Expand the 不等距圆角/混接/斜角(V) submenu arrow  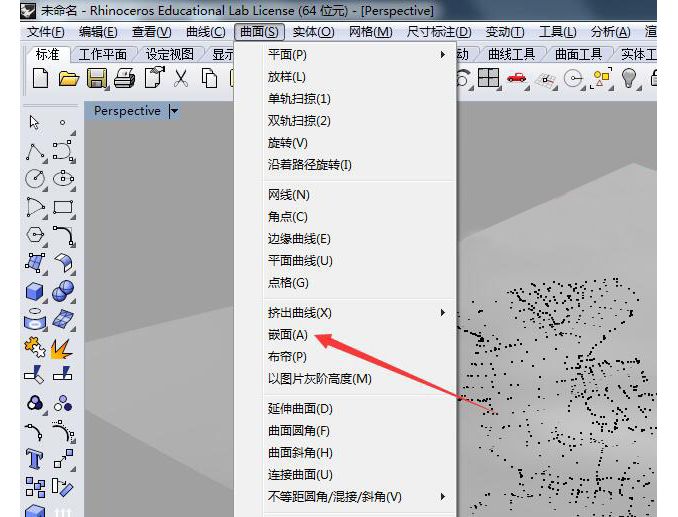tap(442, 496)
